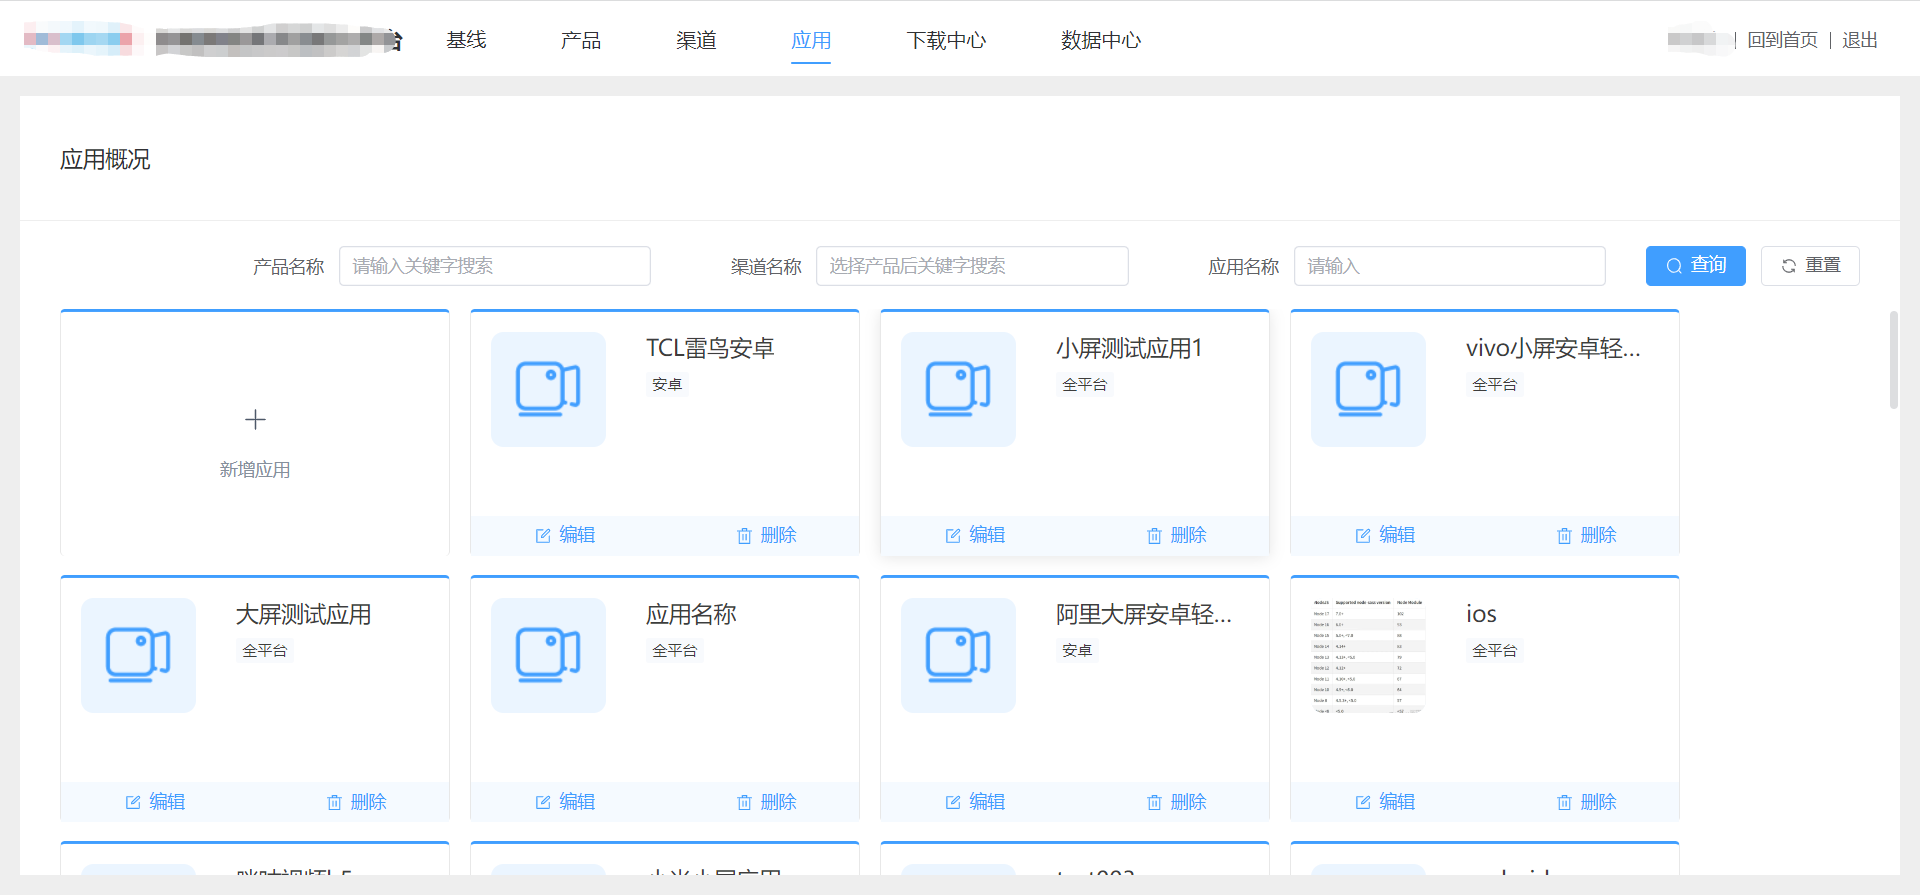Focus the 产品名称 search field

click(495, 266)
